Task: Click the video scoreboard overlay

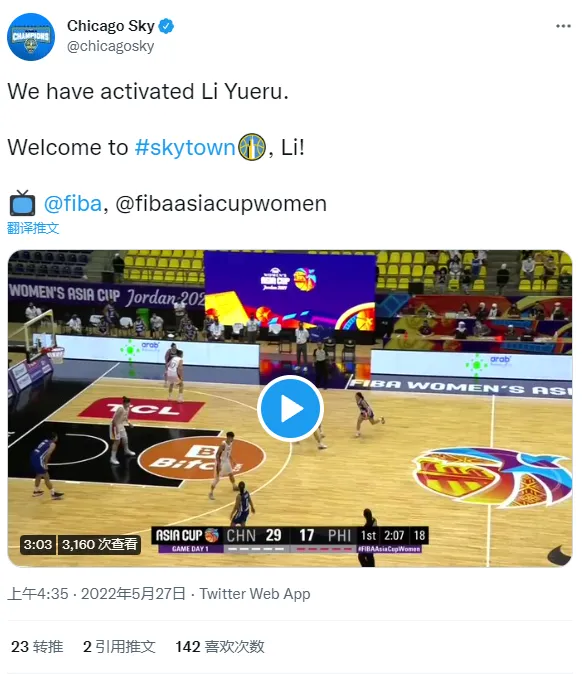Action: point(290,540)
